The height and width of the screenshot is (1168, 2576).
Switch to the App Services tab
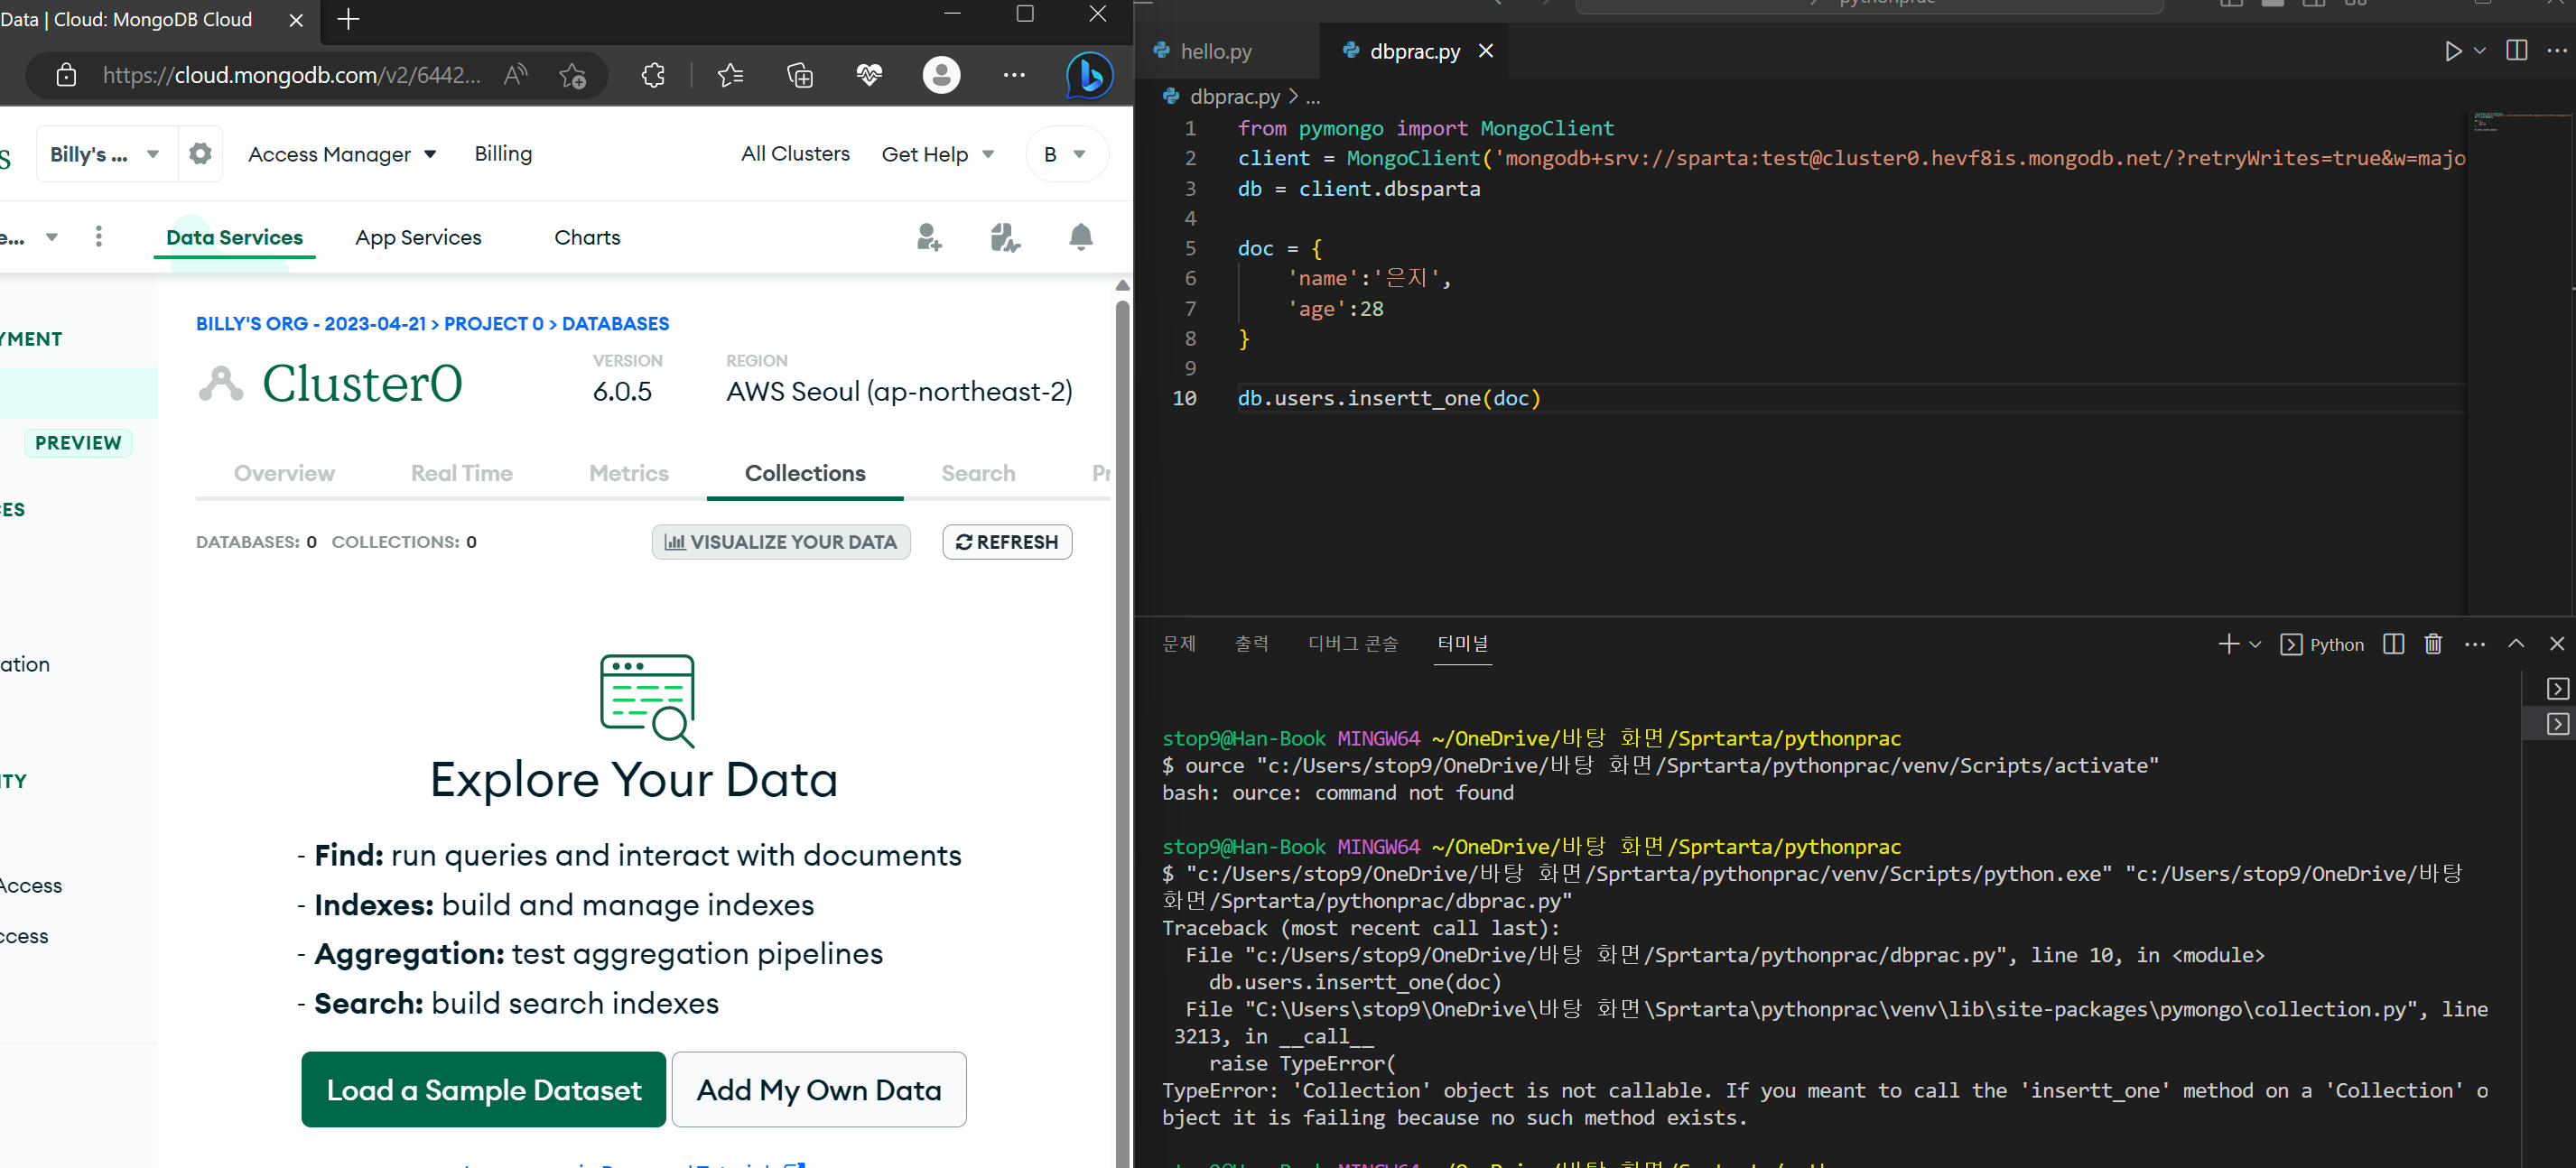pos(418,237)
